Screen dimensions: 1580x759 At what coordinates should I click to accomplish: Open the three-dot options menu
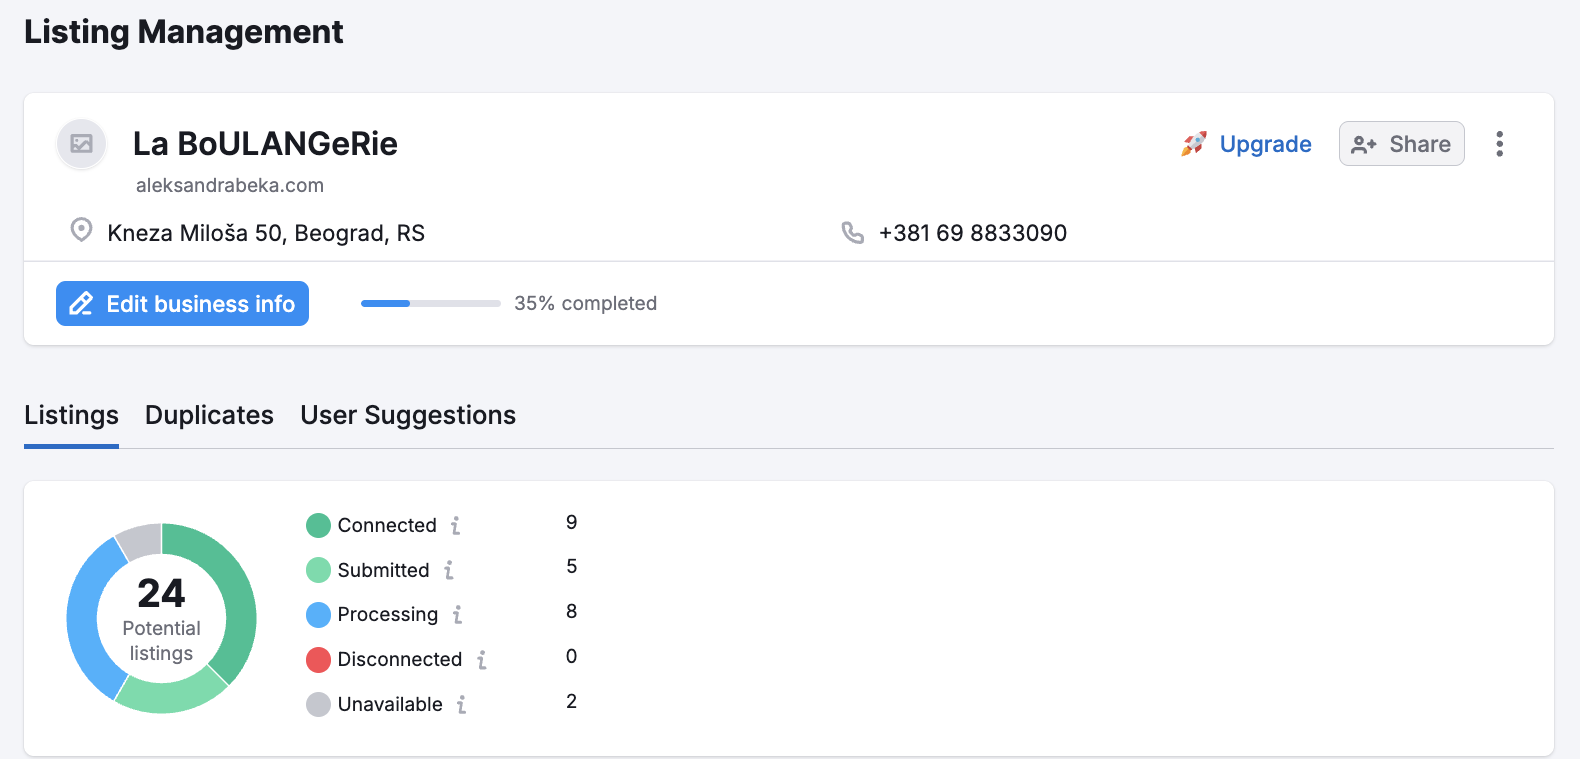(1500, 143)
